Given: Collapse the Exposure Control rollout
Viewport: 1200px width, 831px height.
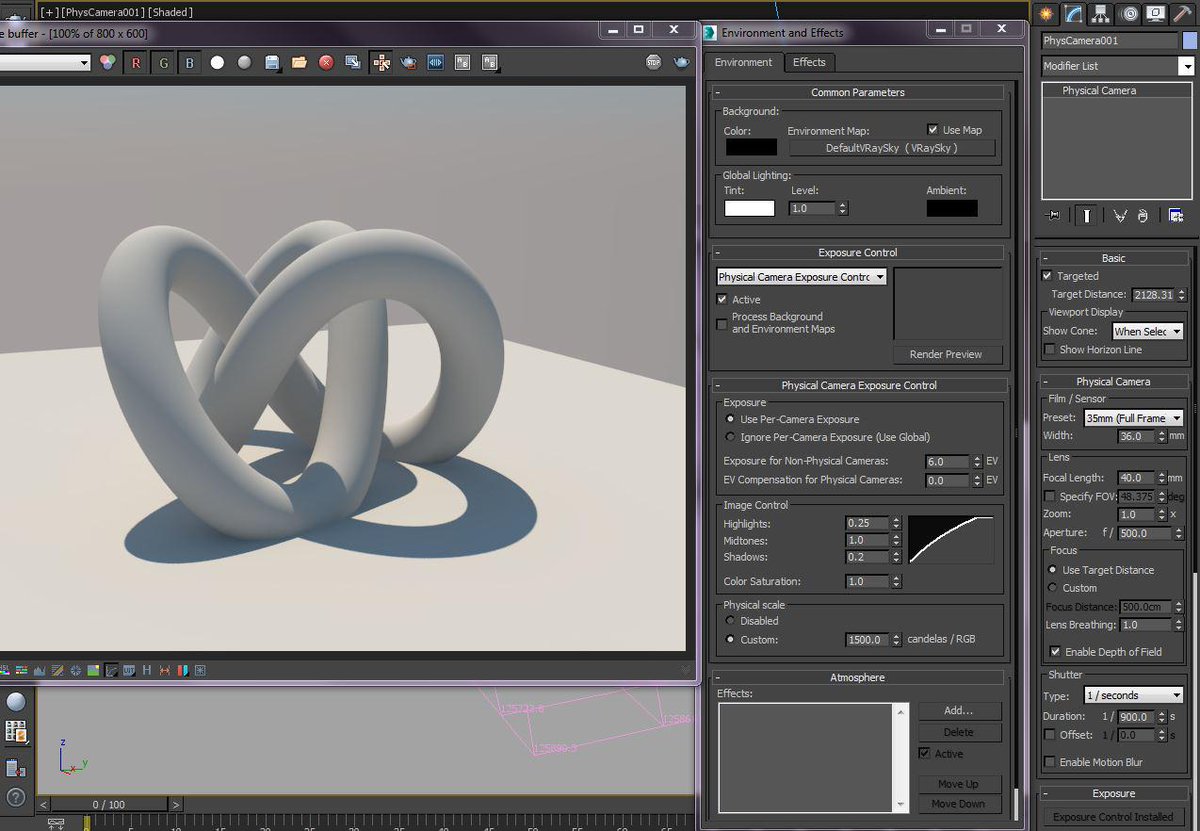Looking at the screenshot, I should click(857, 253).
